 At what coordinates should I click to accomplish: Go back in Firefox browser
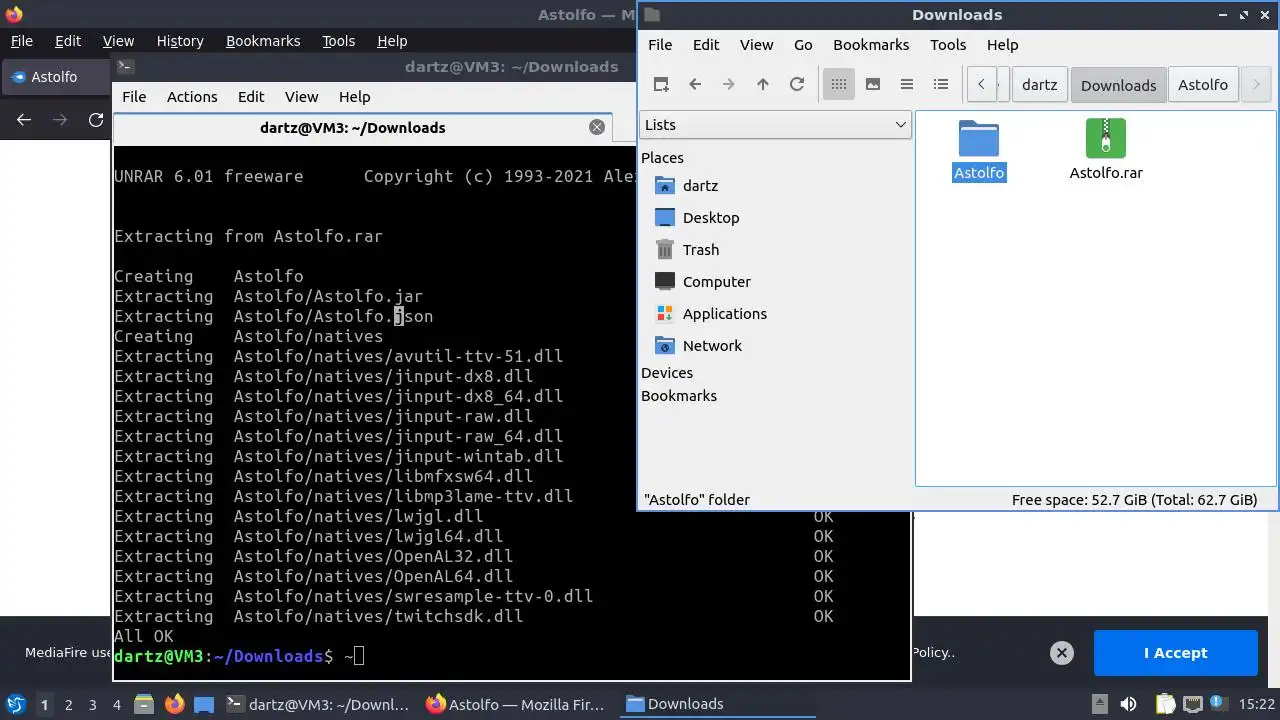tap(24, 119)
